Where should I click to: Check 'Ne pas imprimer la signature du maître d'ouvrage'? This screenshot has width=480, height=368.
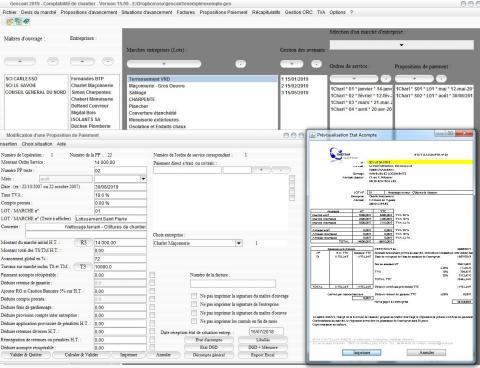coord(194,296)
